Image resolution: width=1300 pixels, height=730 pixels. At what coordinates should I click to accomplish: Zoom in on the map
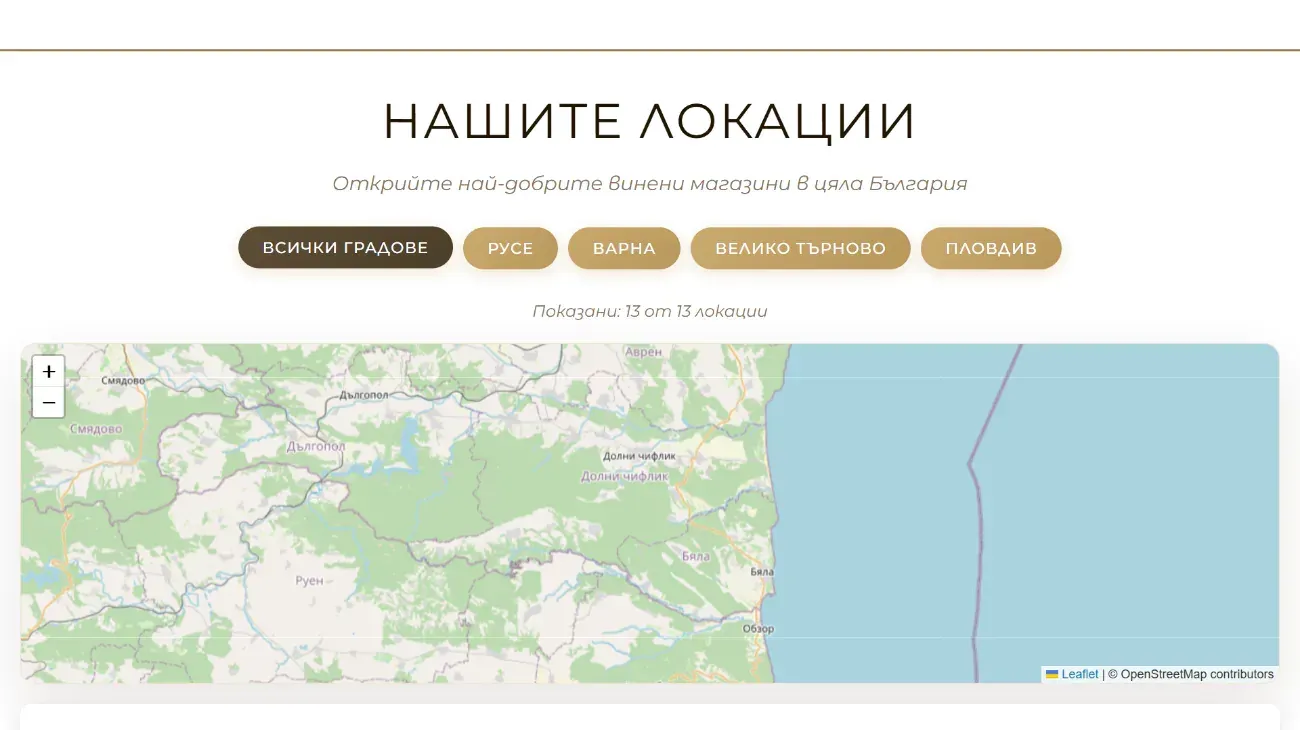tap(49, 372)
